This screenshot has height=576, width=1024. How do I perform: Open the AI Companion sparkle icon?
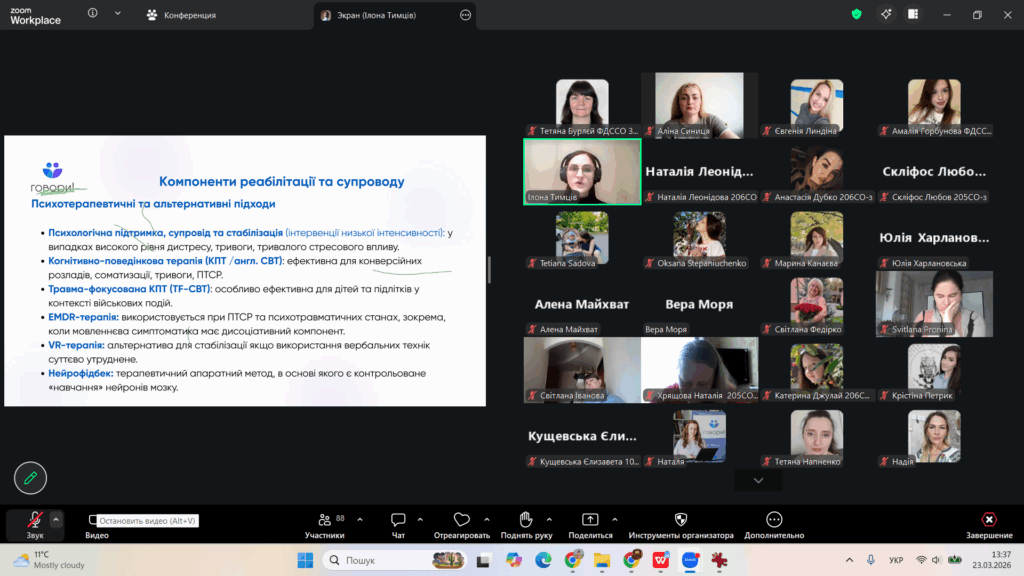pyautogui.click(x=886, y=14)
